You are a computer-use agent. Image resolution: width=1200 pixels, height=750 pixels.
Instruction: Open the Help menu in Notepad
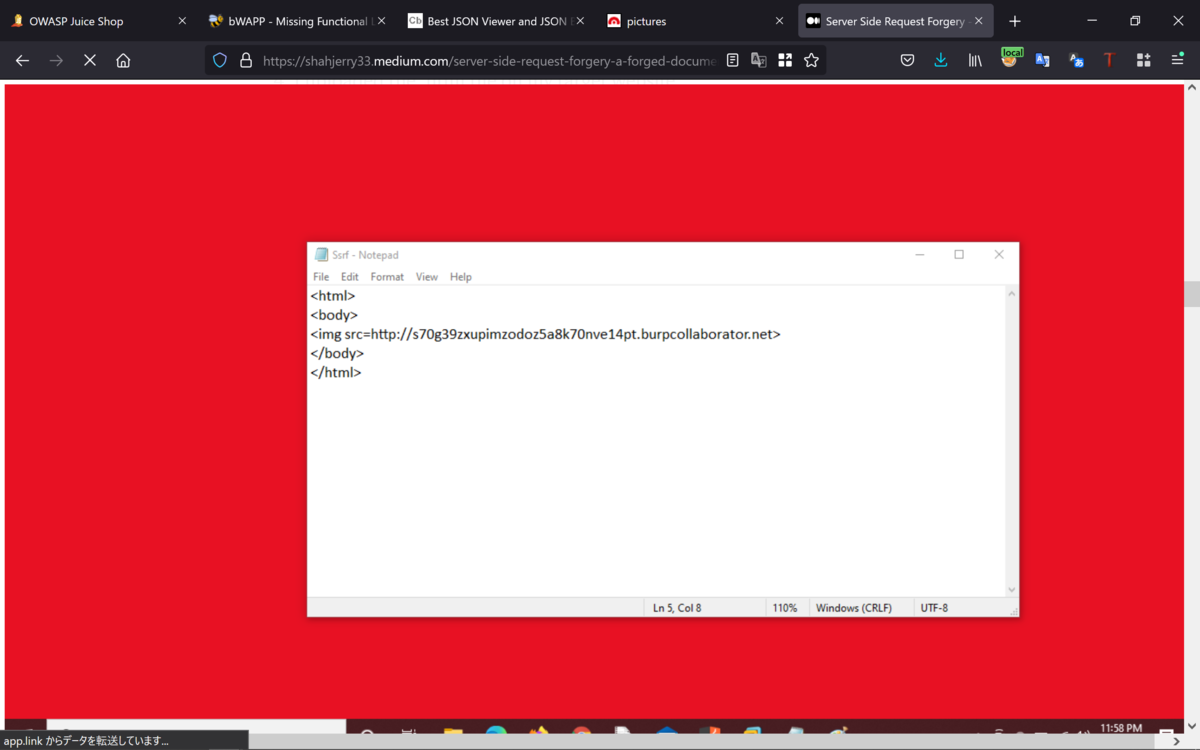coord(461,277)
